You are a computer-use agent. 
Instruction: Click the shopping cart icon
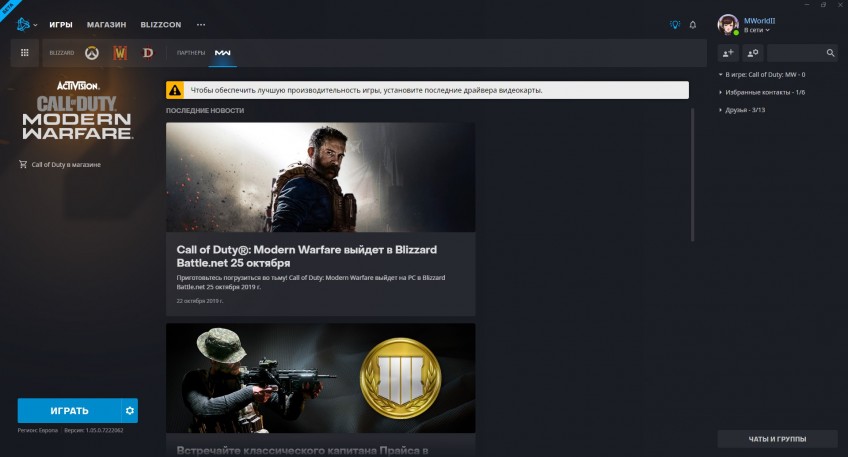[23, 164]
